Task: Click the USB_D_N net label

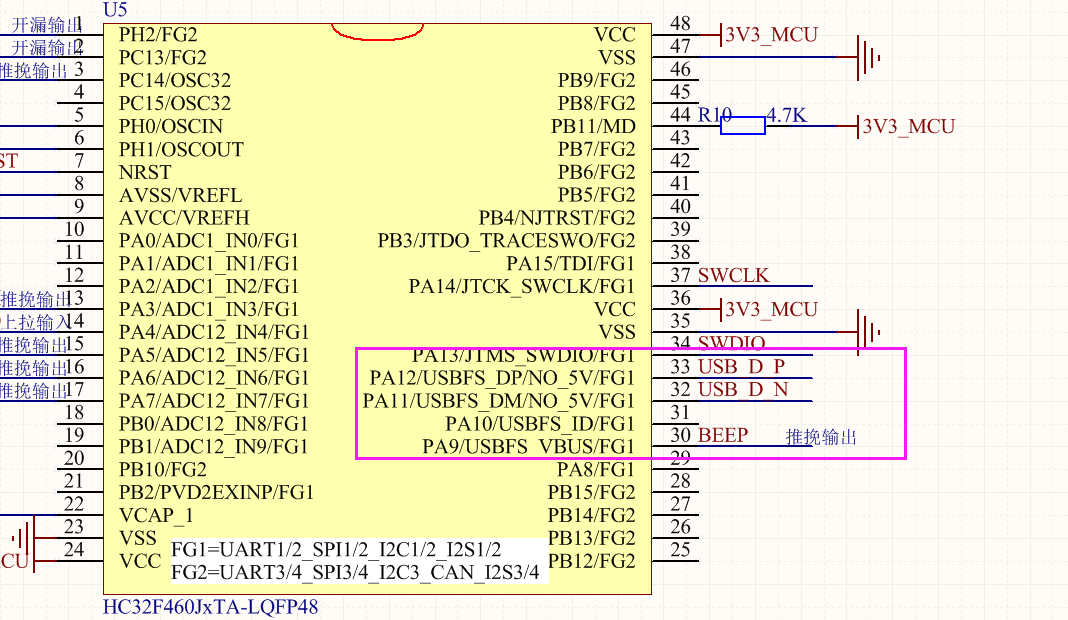Action: tap(743, 390)
